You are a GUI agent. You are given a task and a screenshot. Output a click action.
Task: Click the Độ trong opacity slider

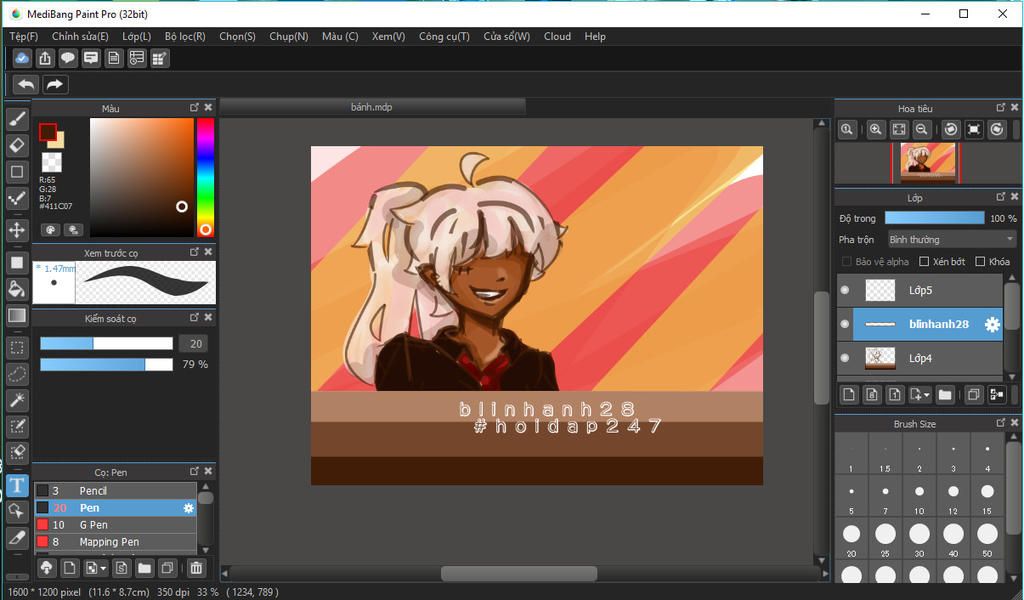click(x=935, y=218)
